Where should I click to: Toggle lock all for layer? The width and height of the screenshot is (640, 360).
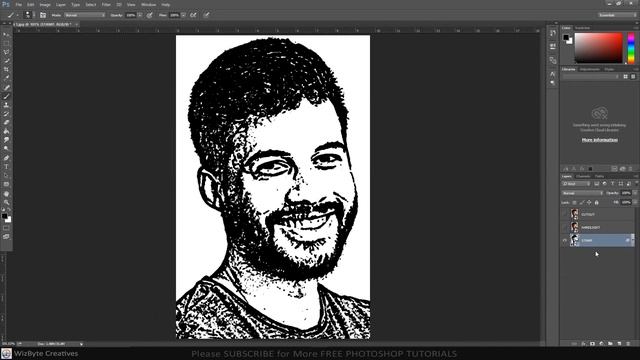click(x=596, y=202)
